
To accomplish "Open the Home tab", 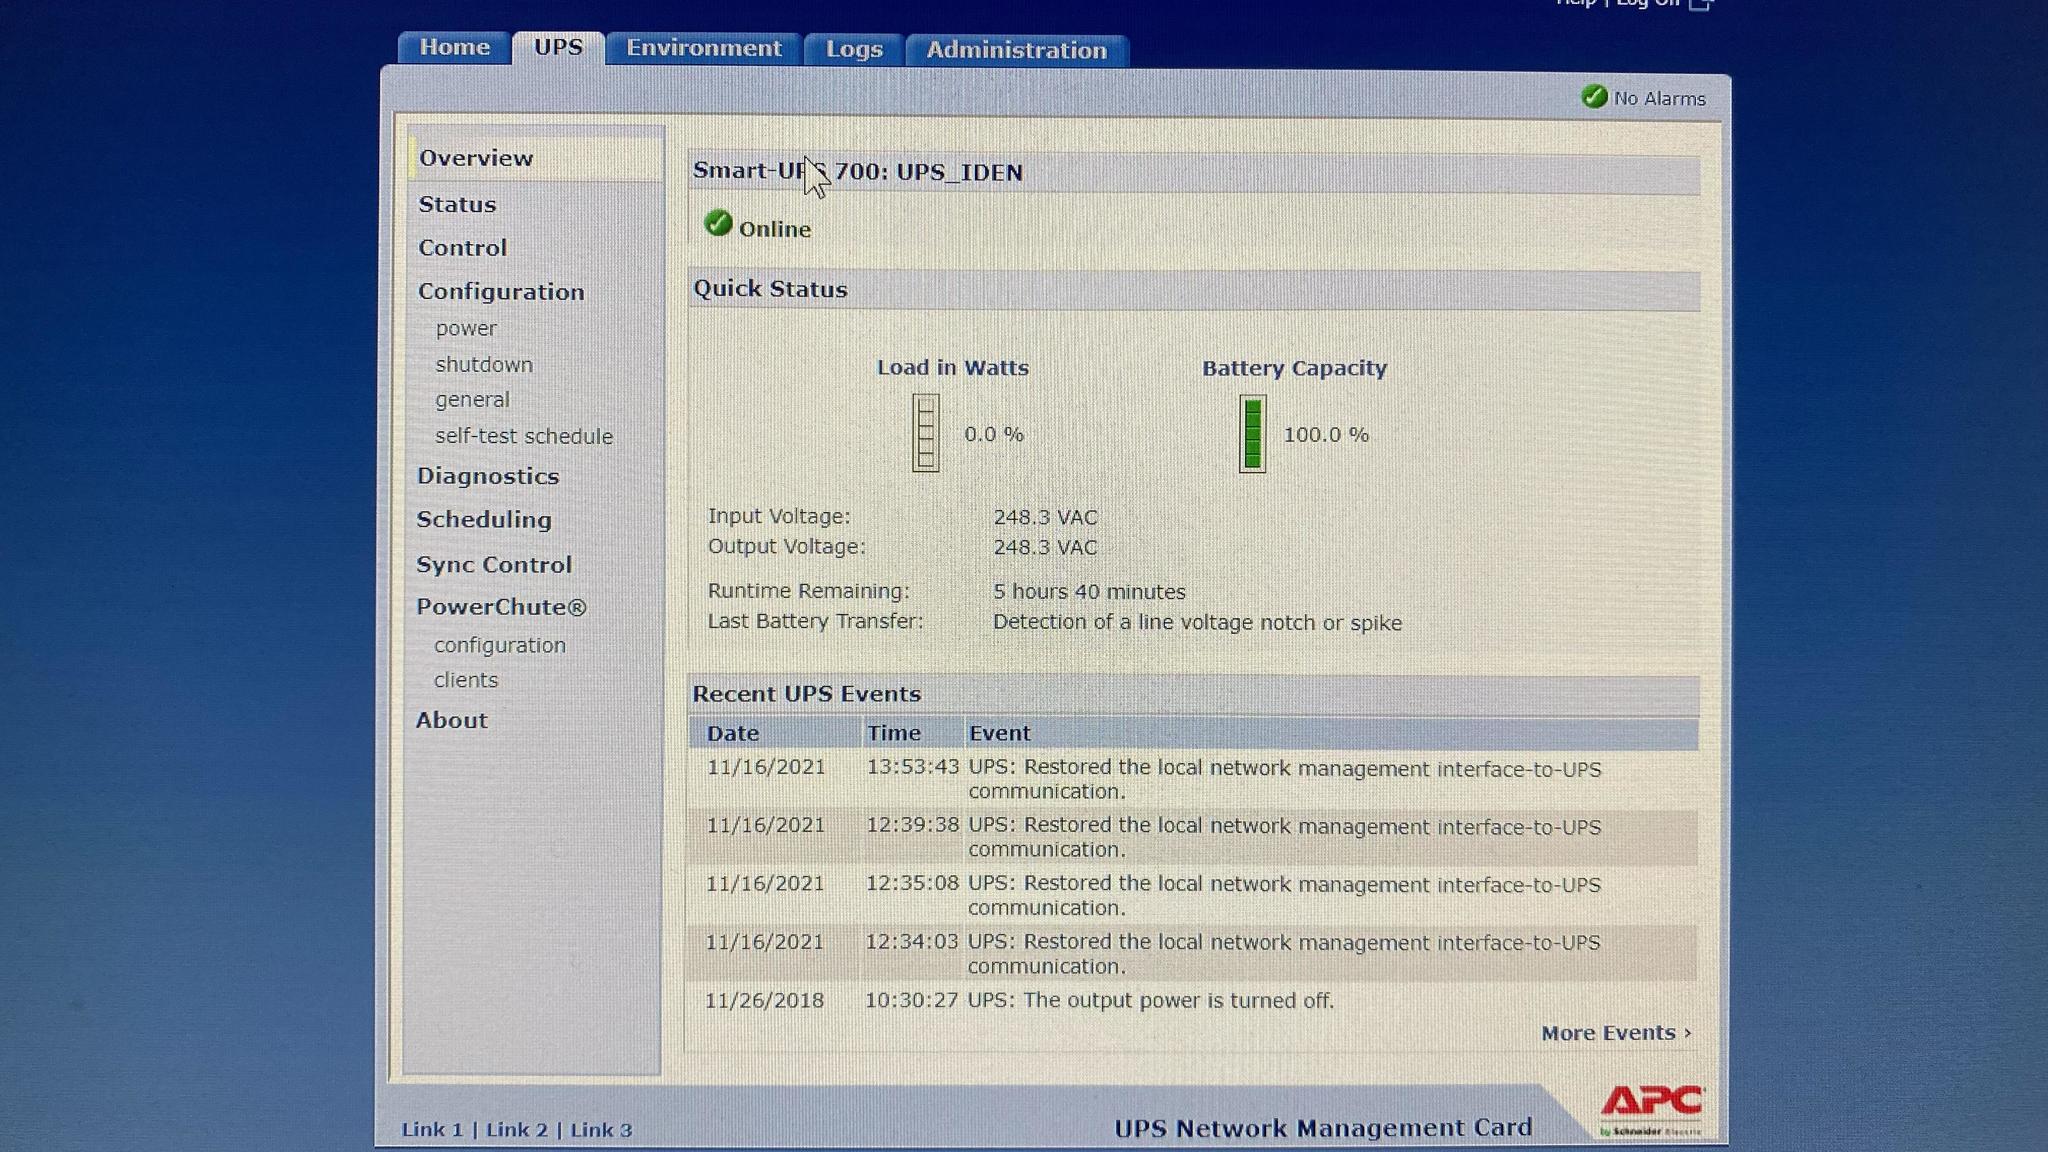I will 454,48.
